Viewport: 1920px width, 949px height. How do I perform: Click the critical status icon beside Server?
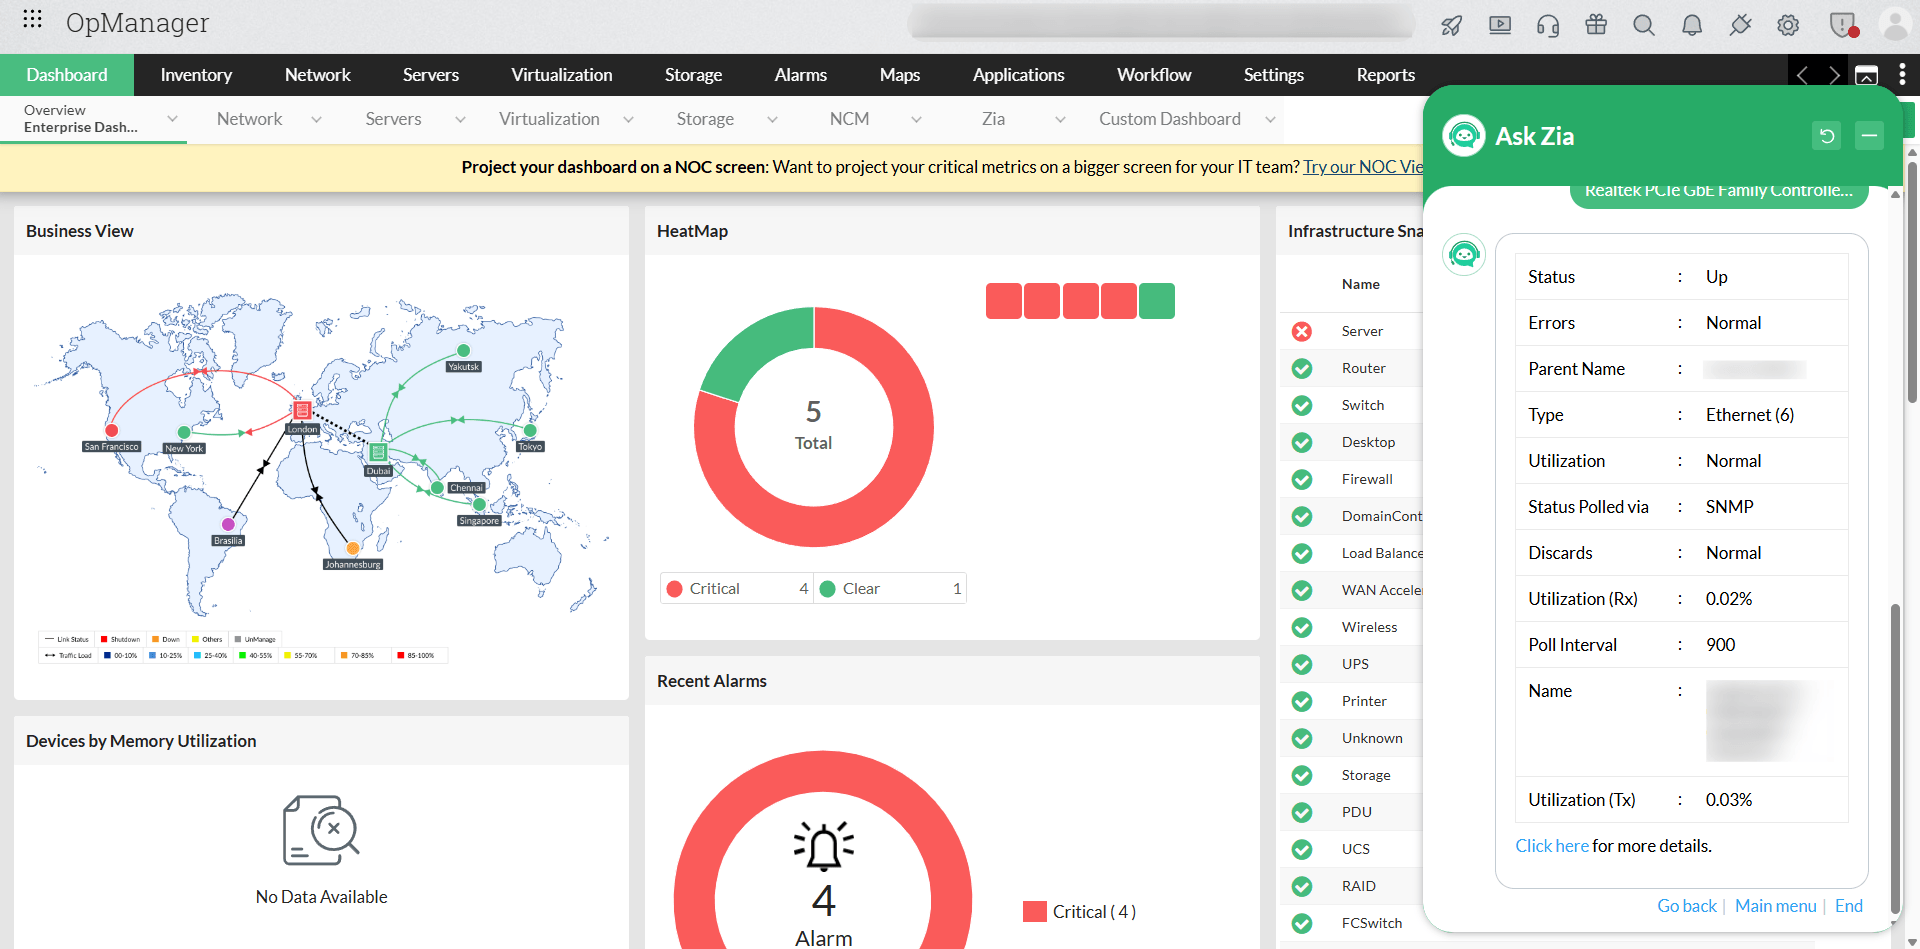pos(1302,331)
